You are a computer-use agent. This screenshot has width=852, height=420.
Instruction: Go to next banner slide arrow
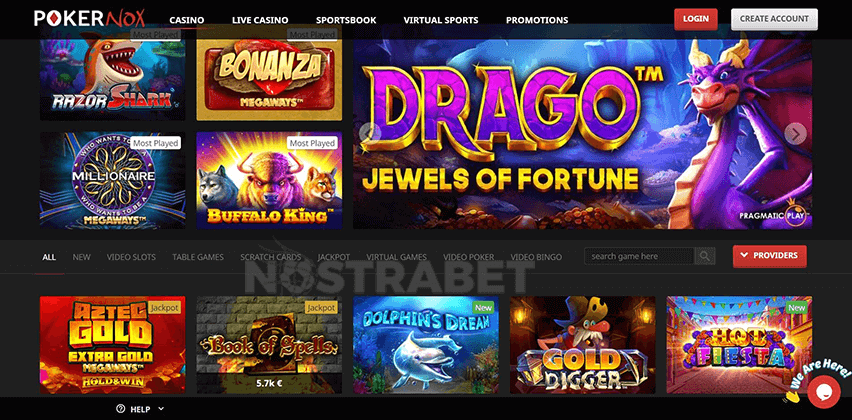coord(796,134)
